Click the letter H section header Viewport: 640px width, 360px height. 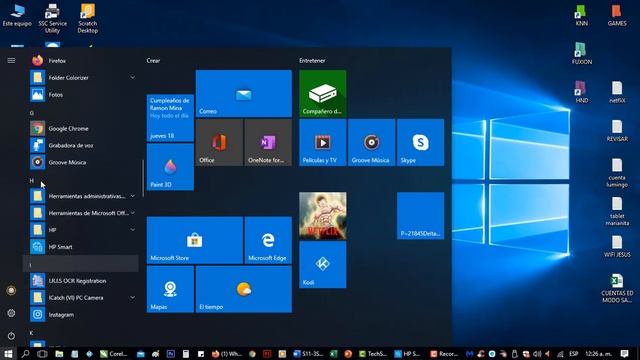tap(31, 180)
